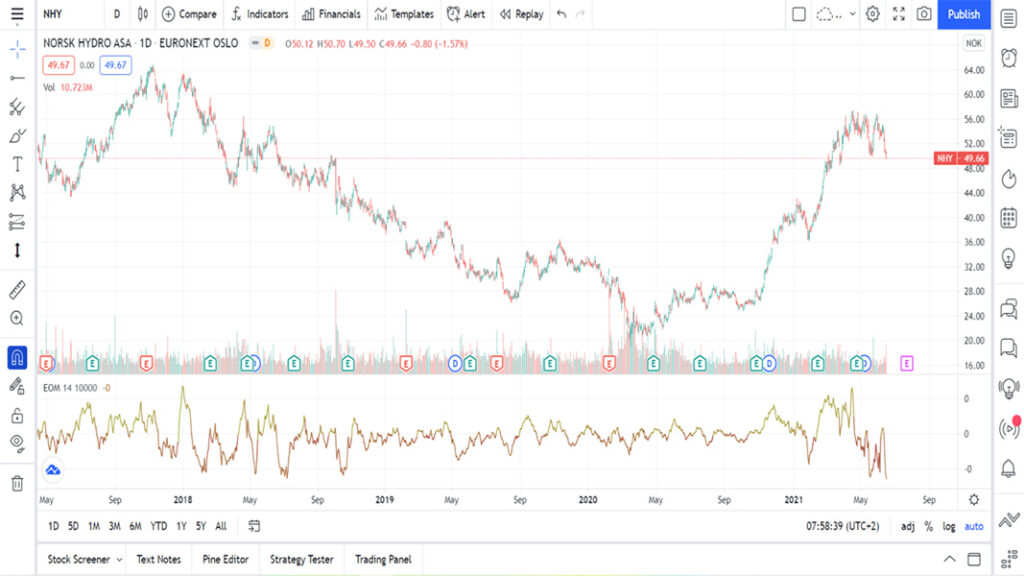Activate the zoom in tool

click(17, 318)
